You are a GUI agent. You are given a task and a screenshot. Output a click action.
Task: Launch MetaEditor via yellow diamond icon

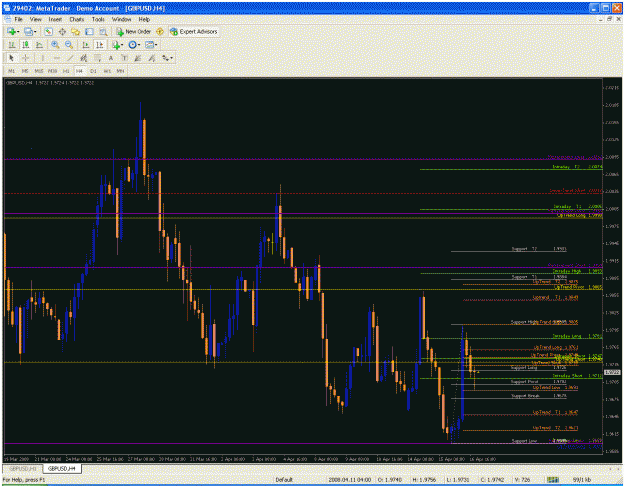[160, 31]
